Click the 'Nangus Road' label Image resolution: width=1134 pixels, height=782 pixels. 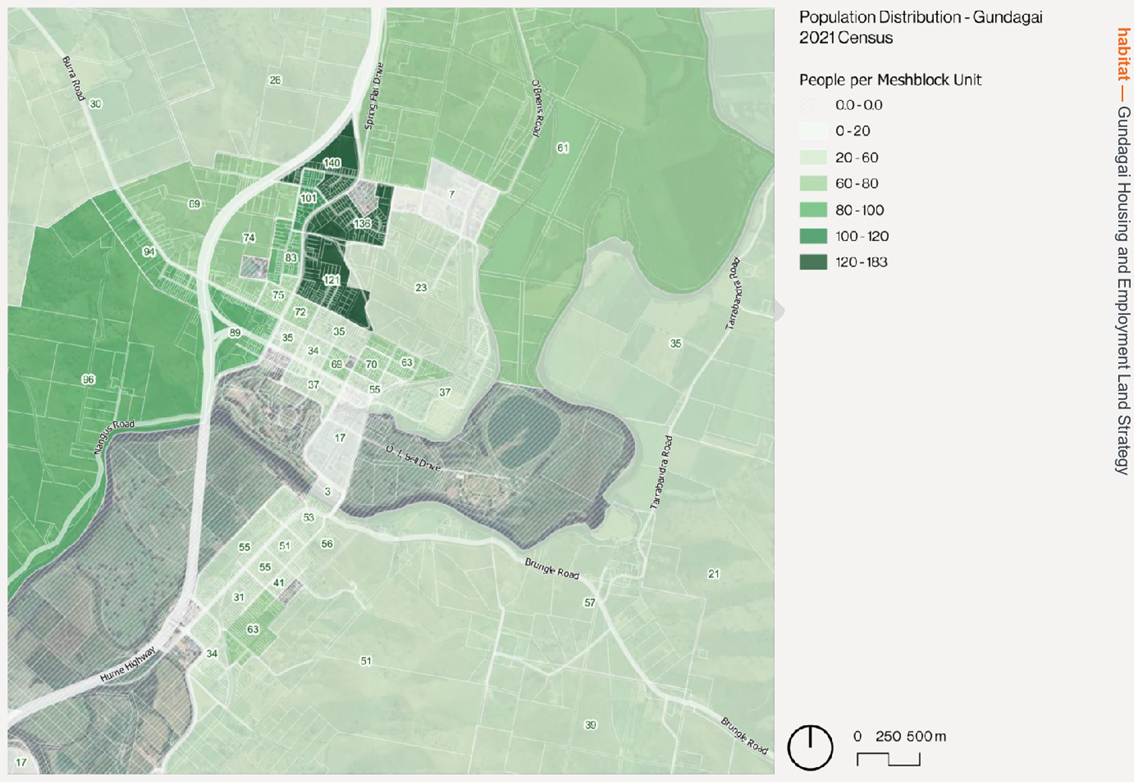pyautogui.click(x=114, y=437)
